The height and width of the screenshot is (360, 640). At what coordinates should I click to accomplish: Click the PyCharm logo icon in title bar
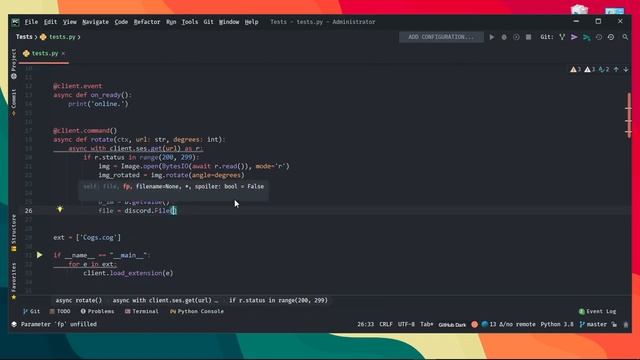[16, 22]
